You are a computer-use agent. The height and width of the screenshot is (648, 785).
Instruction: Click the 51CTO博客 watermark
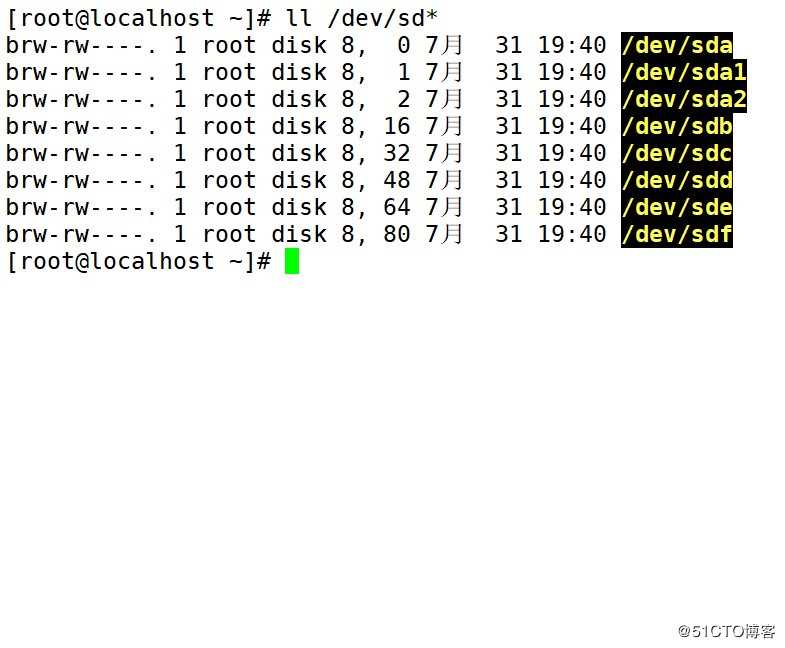pyautogui.click(x=726, y=631)
